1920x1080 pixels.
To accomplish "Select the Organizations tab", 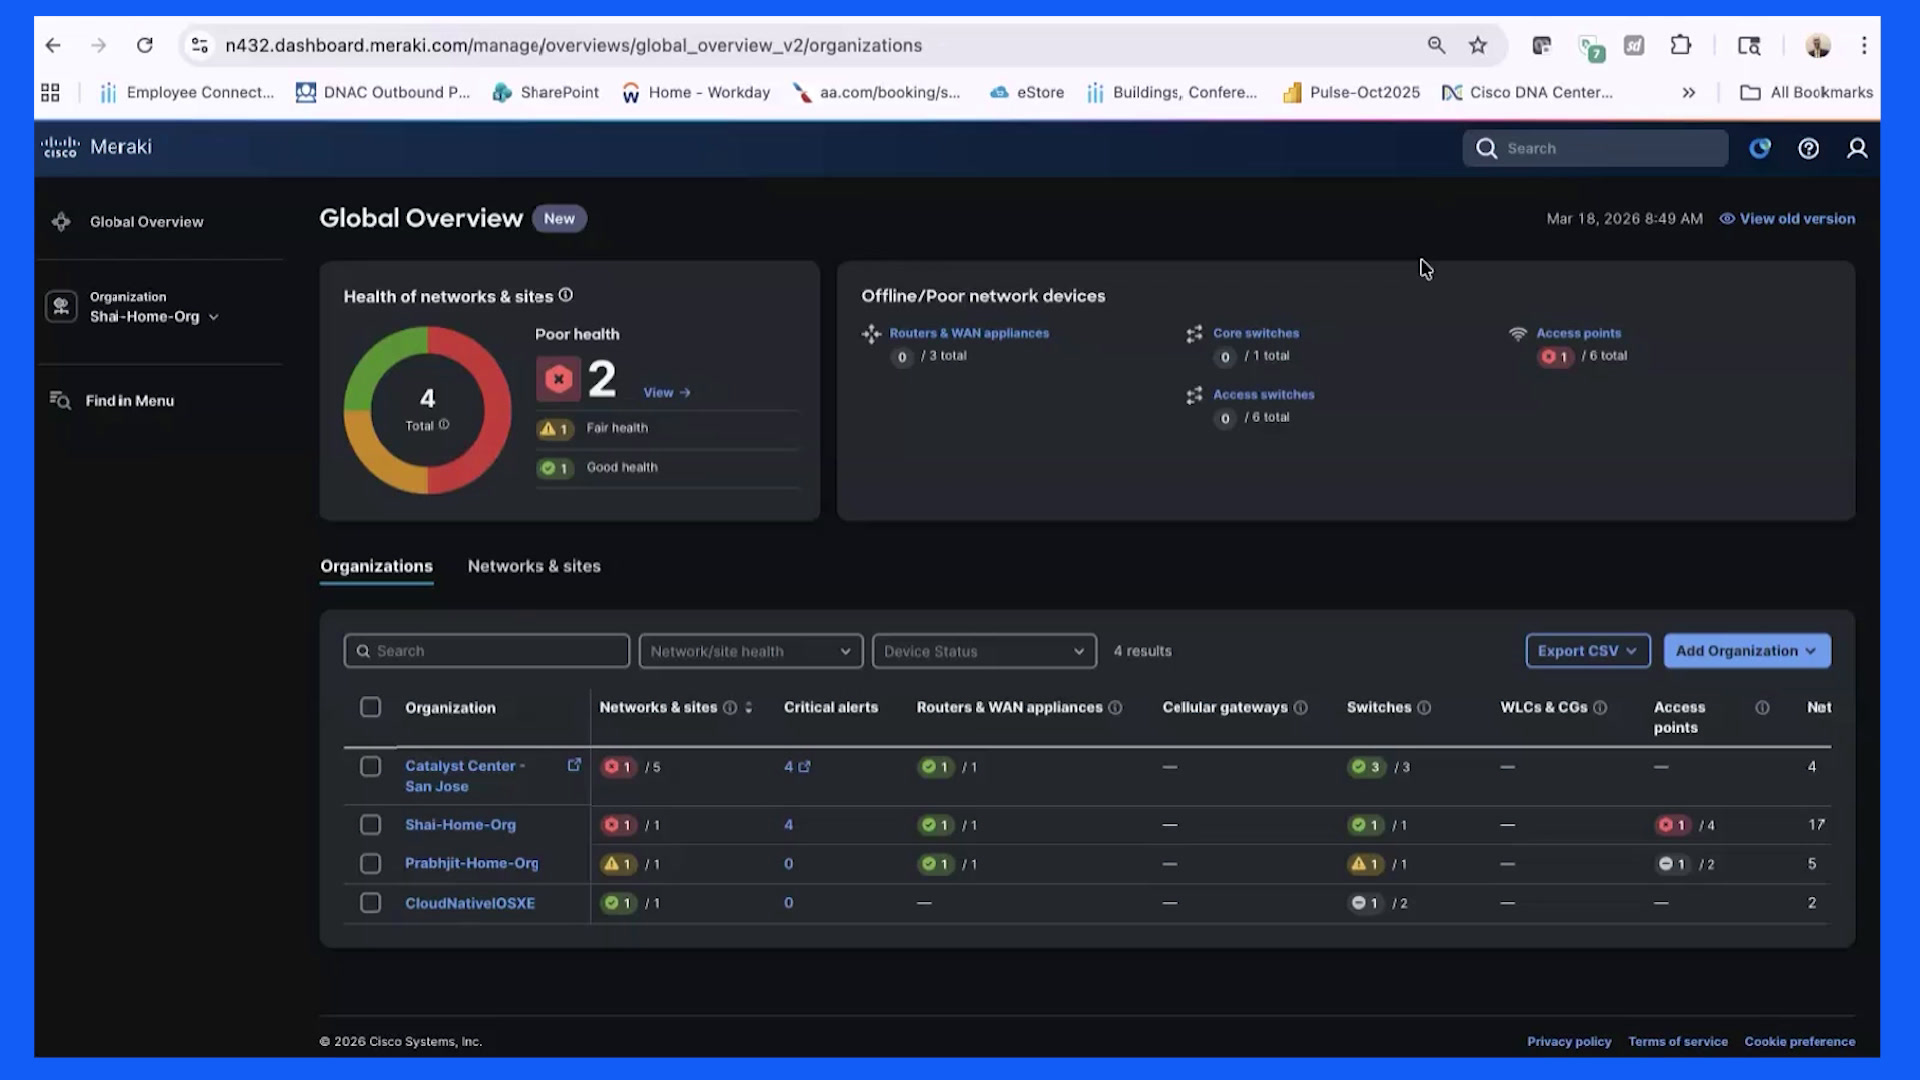I will (x=376, y=566).
